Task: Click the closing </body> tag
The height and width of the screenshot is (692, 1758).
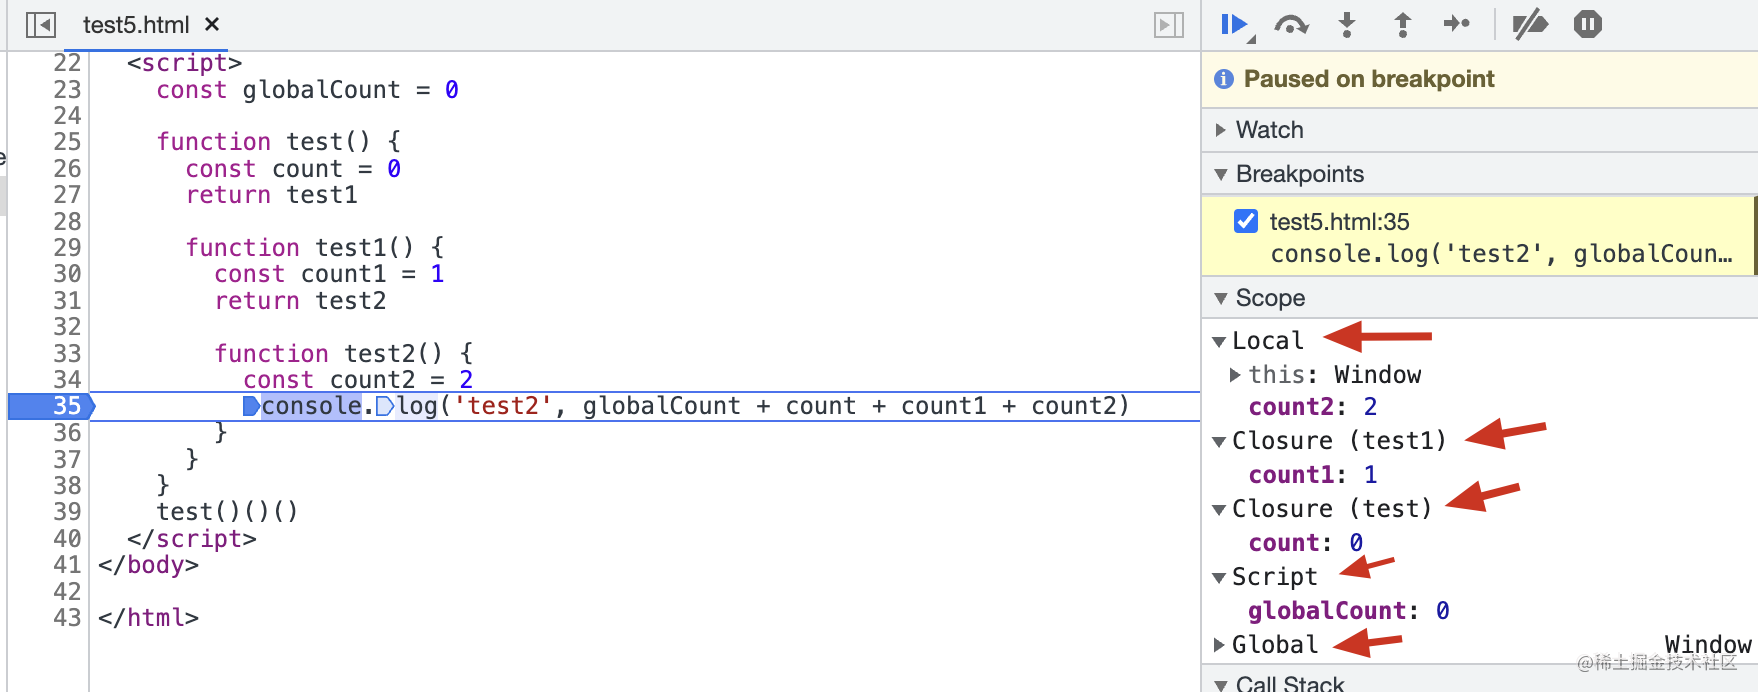Action: coord(148,565)
